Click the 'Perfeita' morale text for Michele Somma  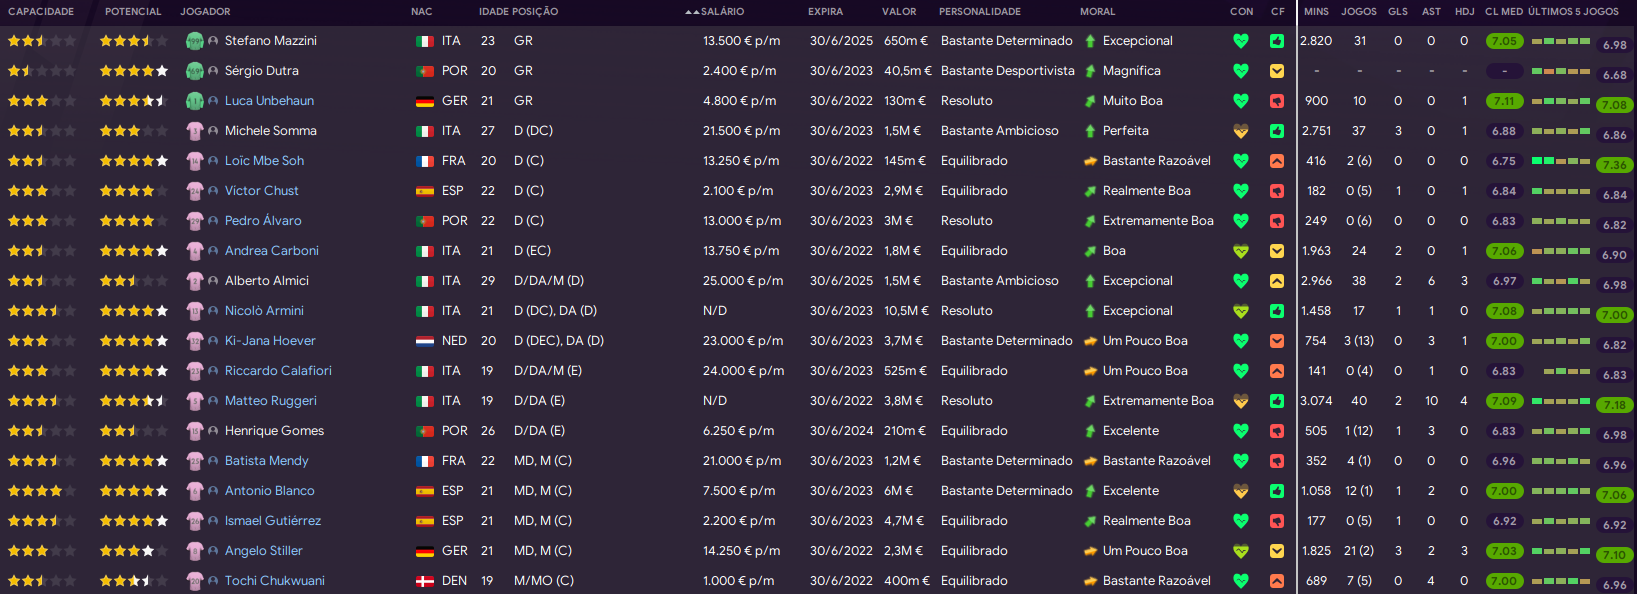[1126, 131]
